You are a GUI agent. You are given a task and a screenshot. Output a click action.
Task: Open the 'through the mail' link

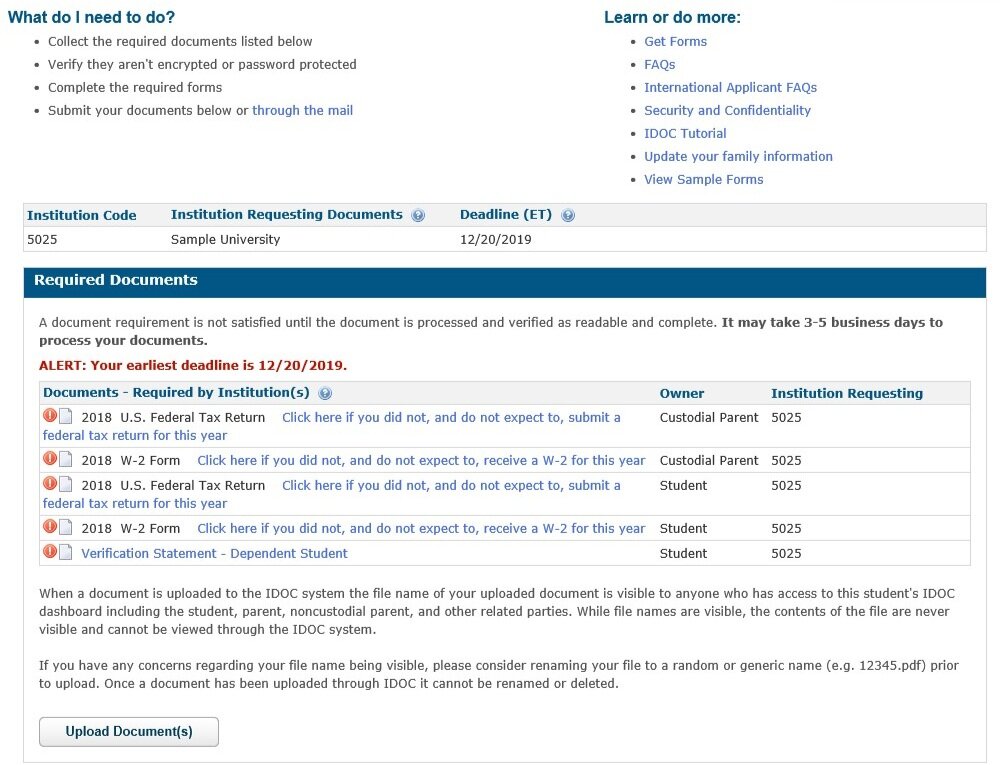(302, 110)
